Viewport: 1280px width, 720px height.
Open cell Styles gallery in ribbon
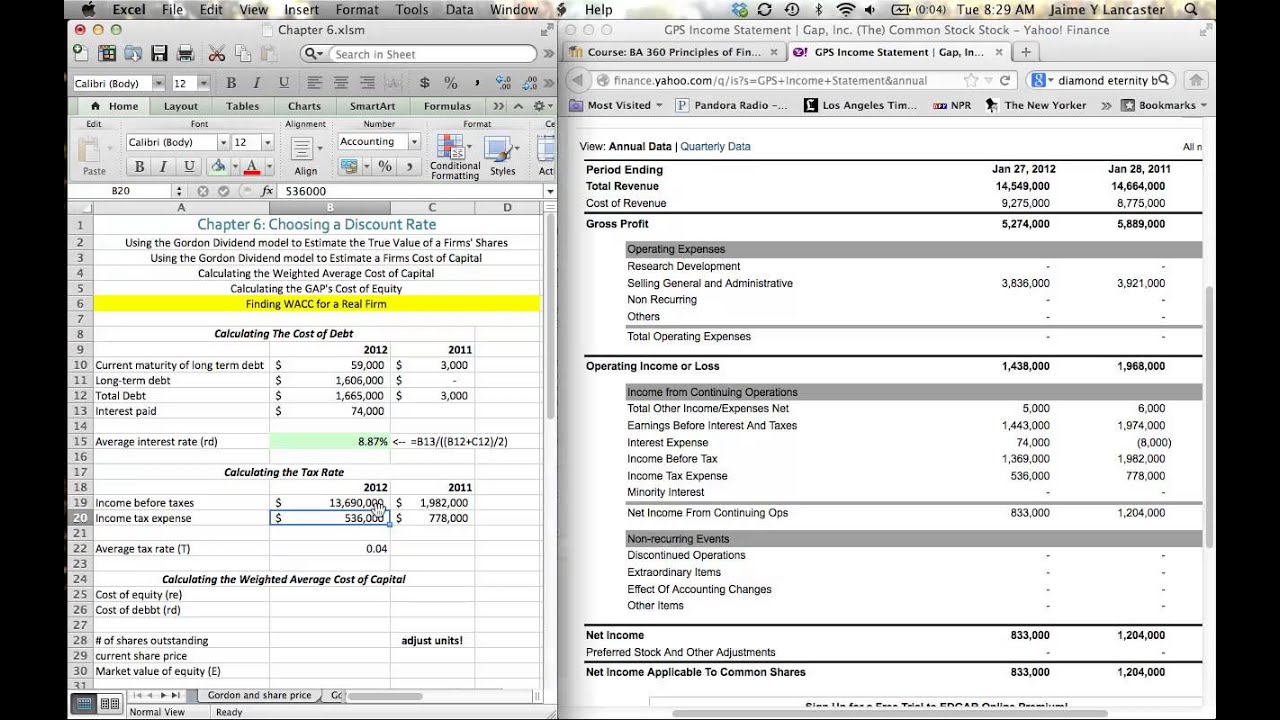[x=502, y=156]
